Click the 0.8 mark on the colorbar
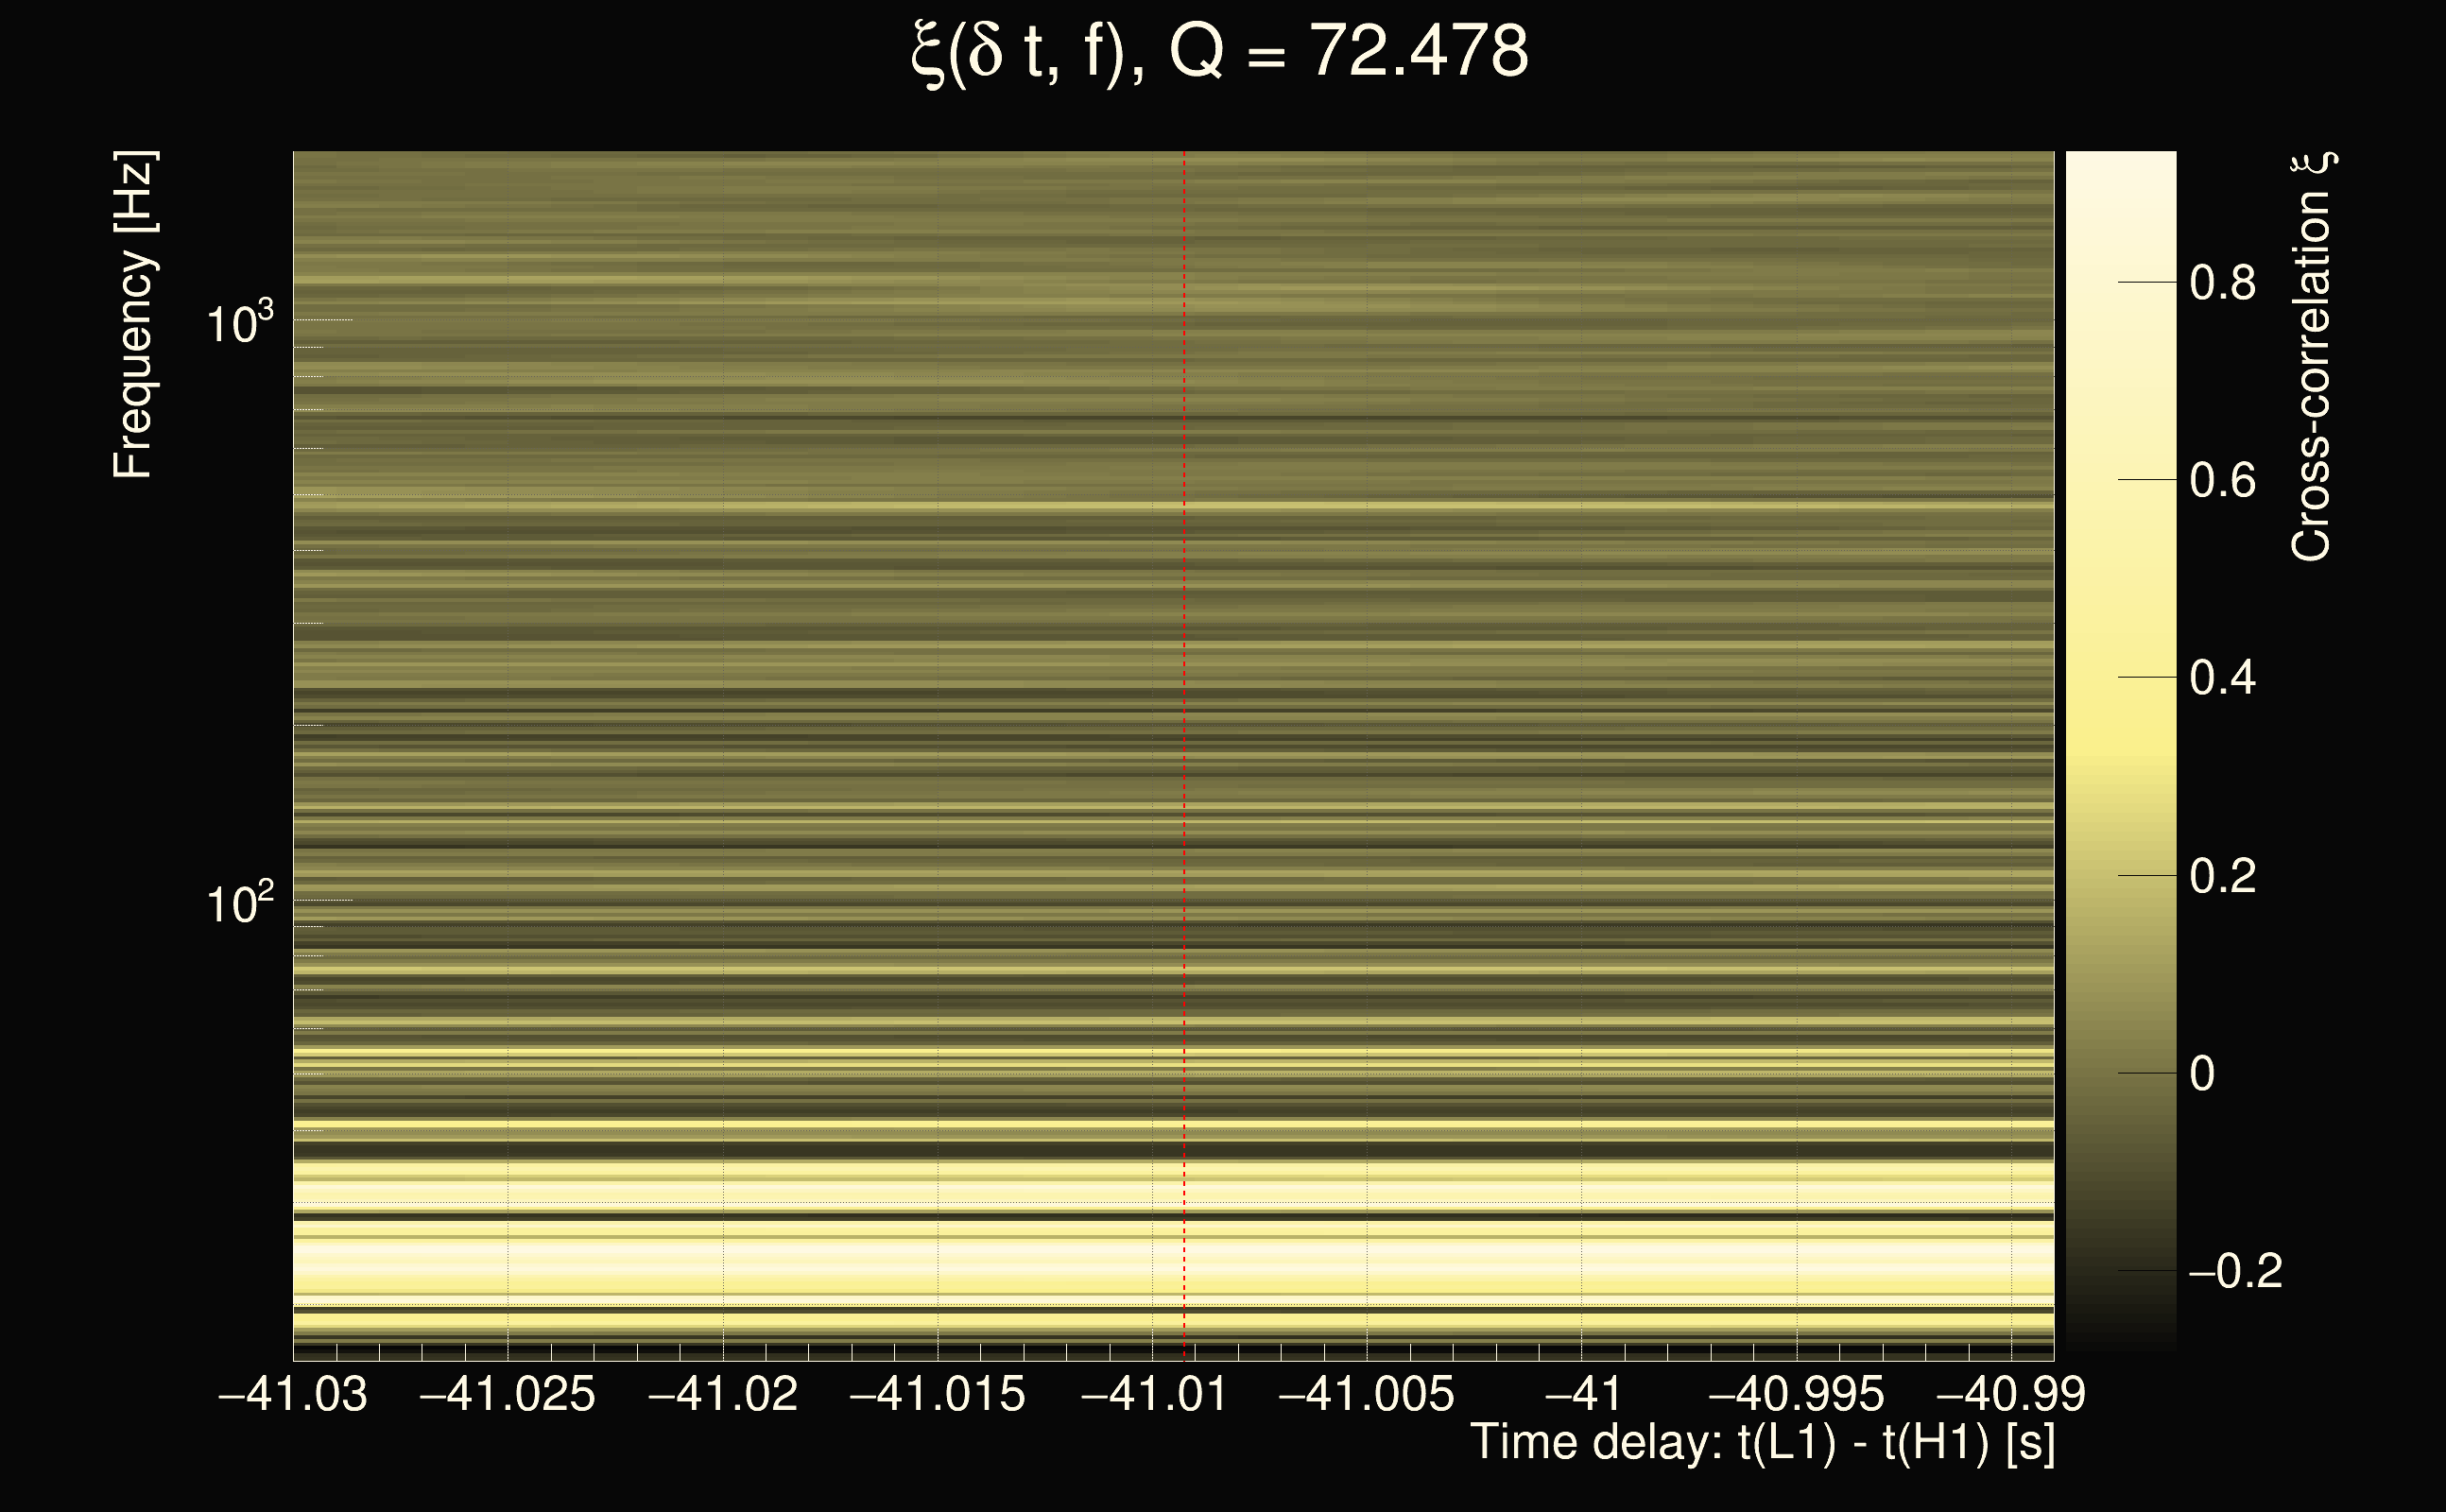 (x=2222, y=283)
